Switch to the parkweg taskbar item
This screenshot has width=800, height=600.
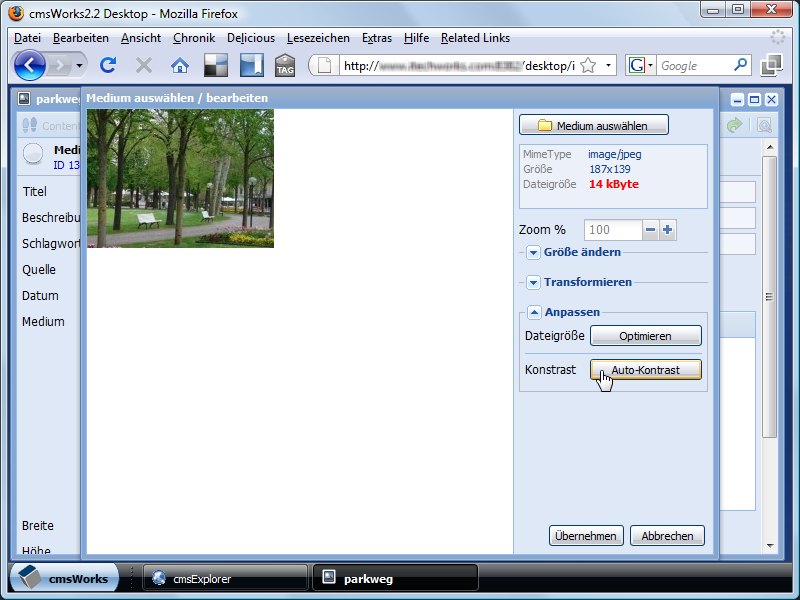[x=395, y=579]
